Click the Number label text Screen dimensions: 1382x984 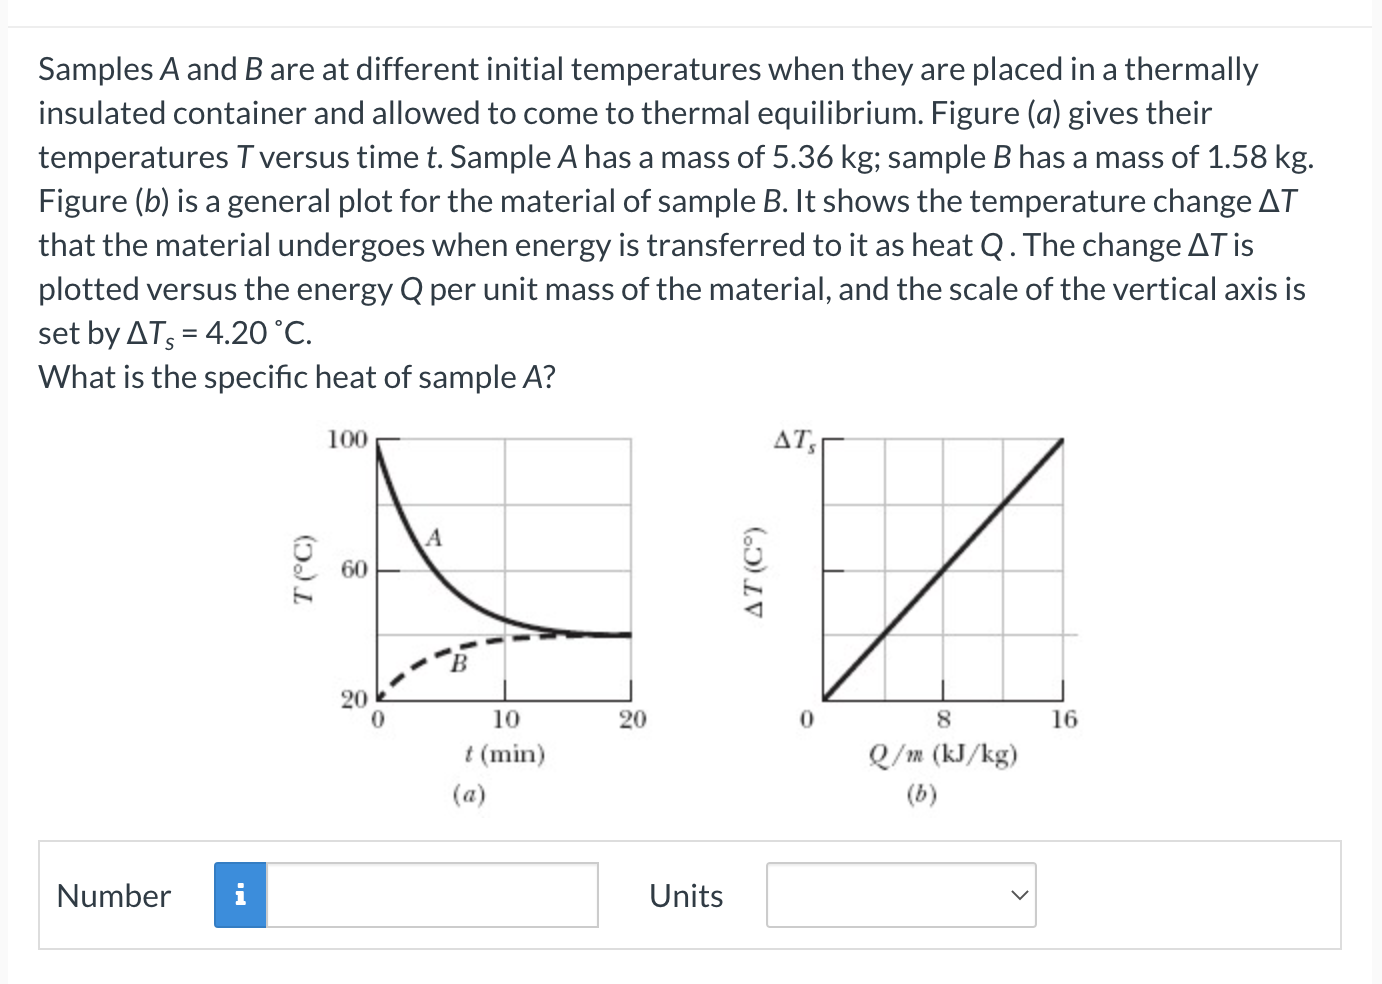[x=112, y=896]
